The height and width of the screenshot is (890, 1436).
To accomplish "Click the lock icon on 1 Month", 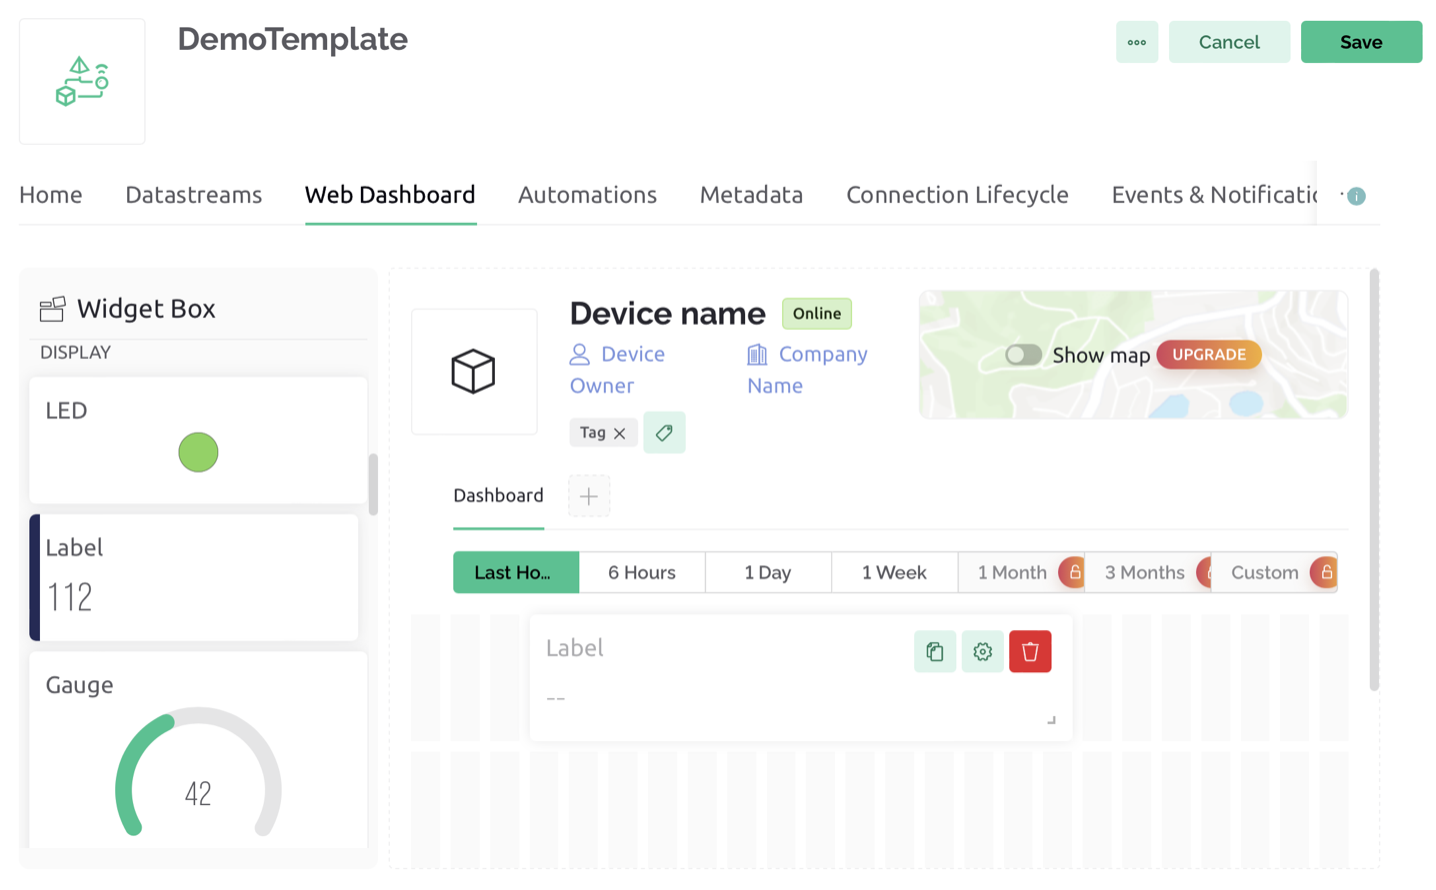I will [1074, 573].
